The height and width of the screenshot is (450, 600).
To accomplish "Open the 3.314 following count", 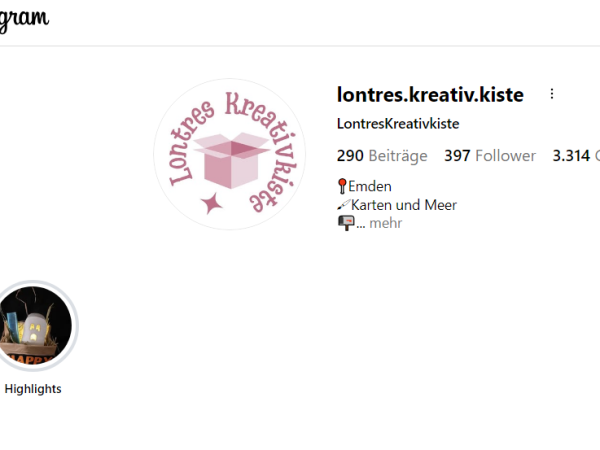I will point(576,156).
